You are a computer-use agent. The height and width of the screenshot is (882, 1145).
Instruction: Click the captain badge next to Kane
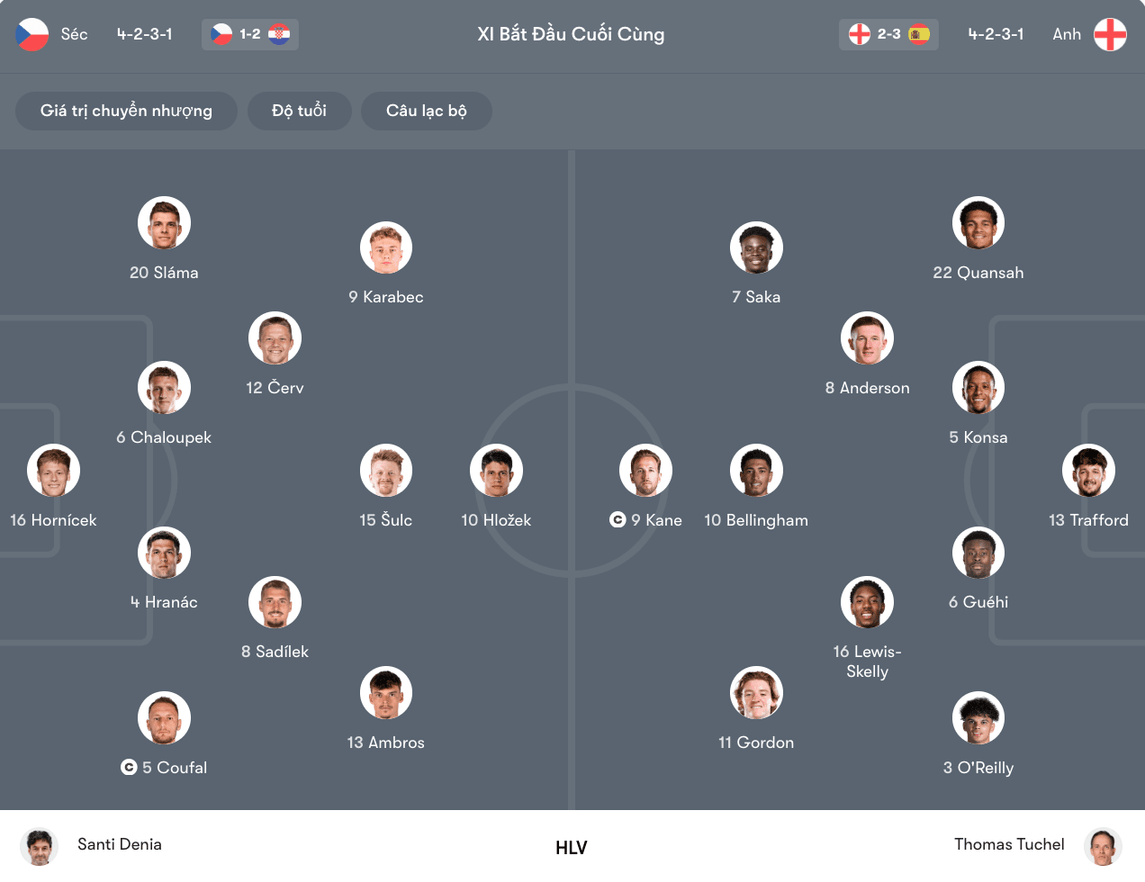point(618,520)
